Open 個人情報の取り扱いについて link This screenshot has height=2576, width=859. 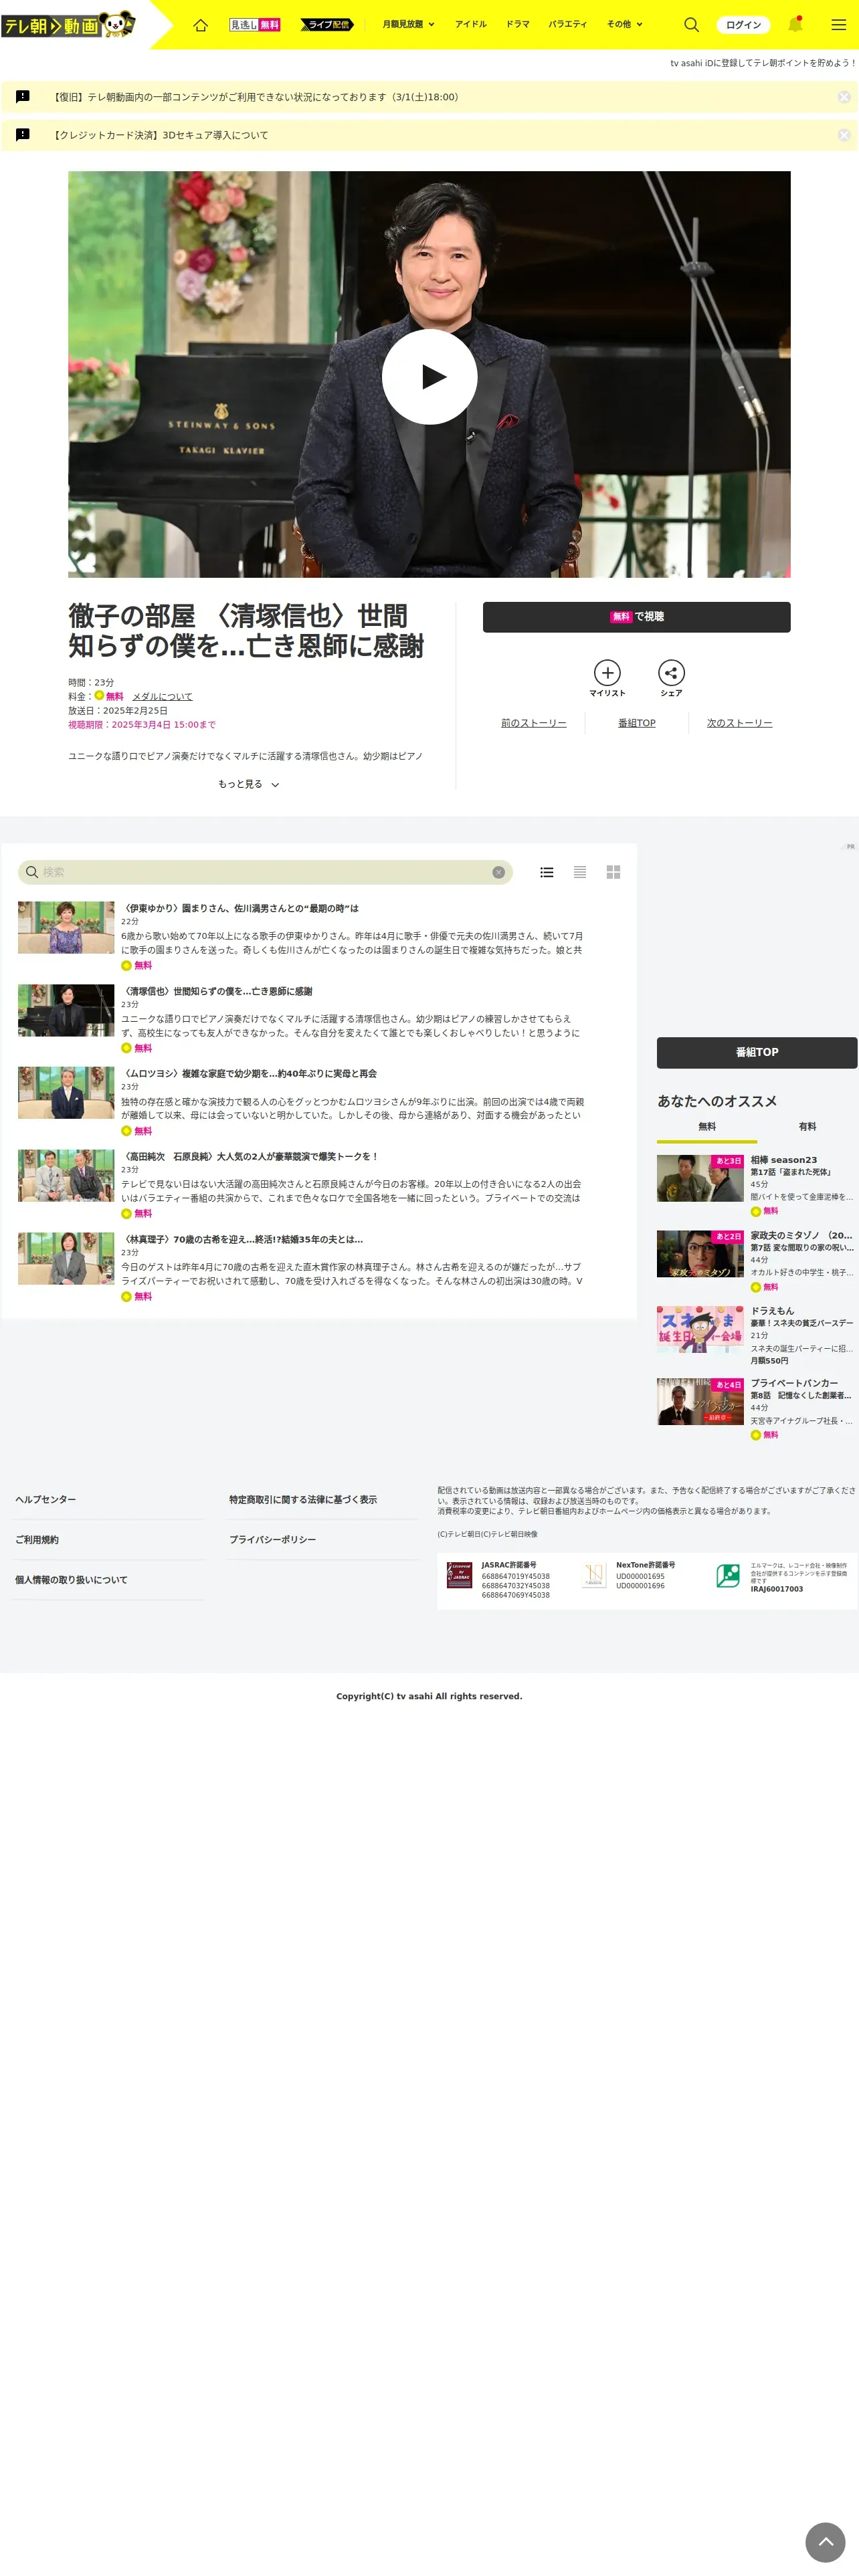71,1579
